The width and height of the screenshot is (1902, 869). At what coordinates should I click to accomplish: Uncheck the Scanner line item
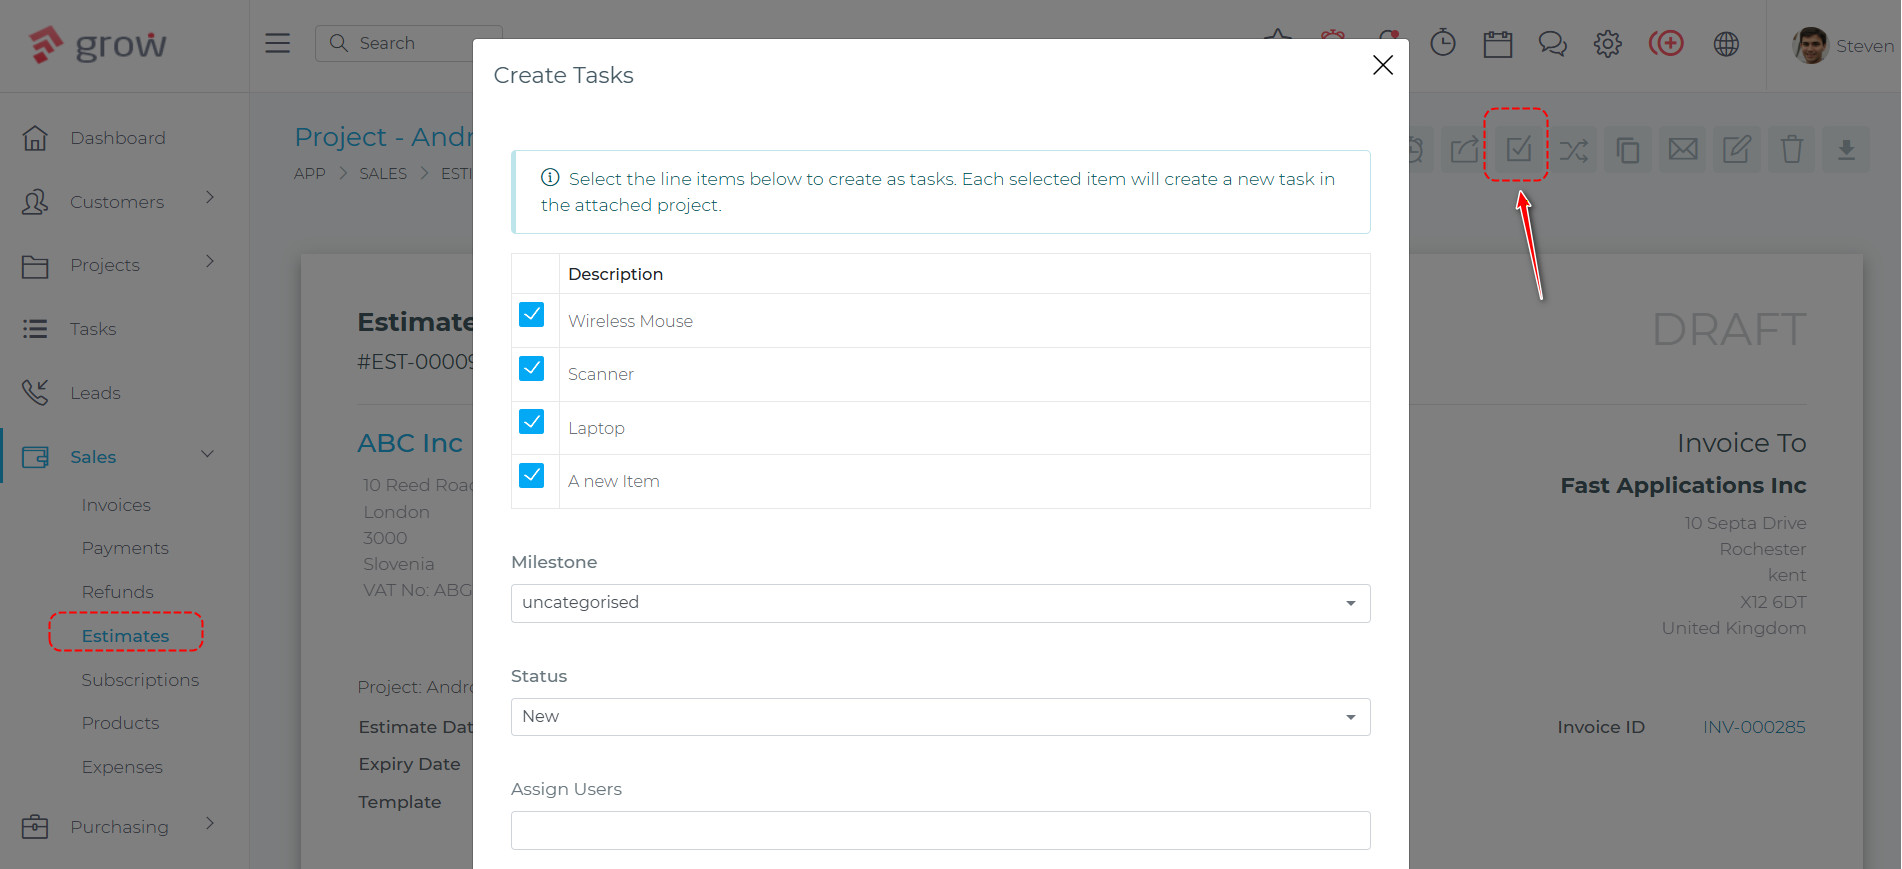click(532, 368)
